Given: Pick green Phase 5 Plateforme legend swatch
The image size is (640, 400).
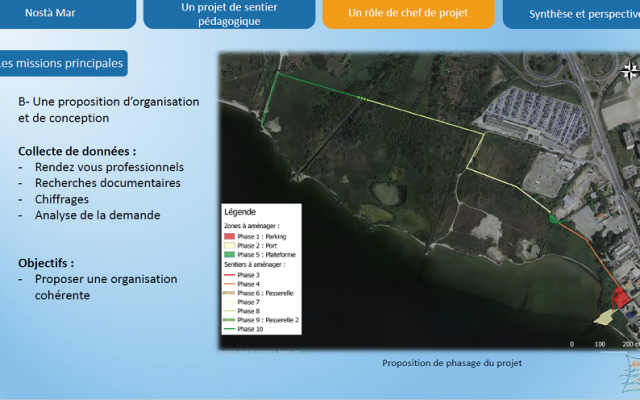Looking at the screenshot, I should click(x=229, y=255).
